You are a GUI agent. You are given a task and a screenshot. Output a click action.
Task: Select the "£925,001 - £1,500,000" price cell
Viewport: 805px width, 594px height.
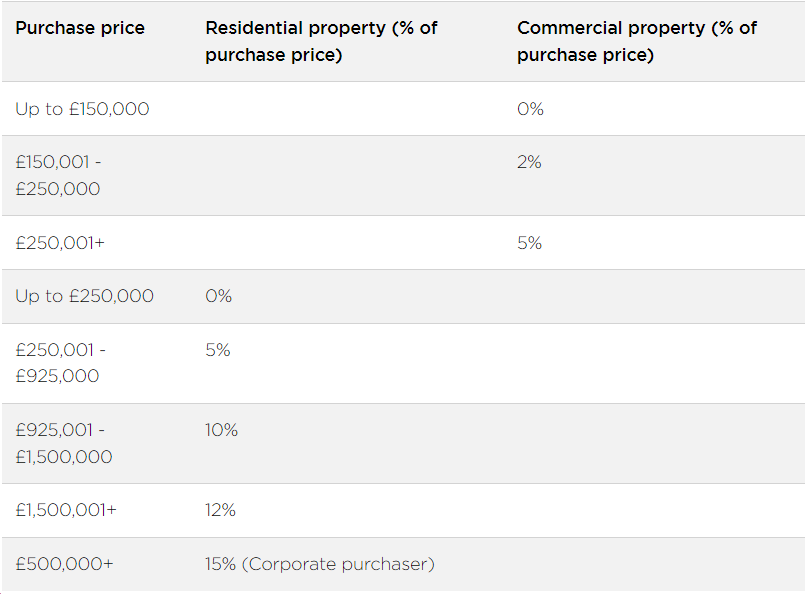[x=63, y=443]
